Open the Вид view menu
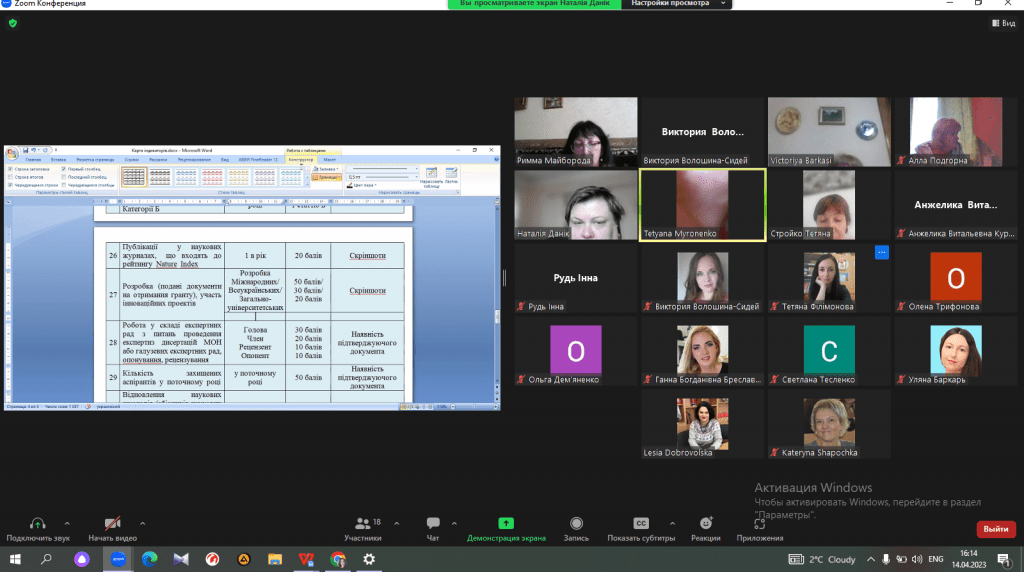This screenshot has width=1024, height=572. point(1002,23)
